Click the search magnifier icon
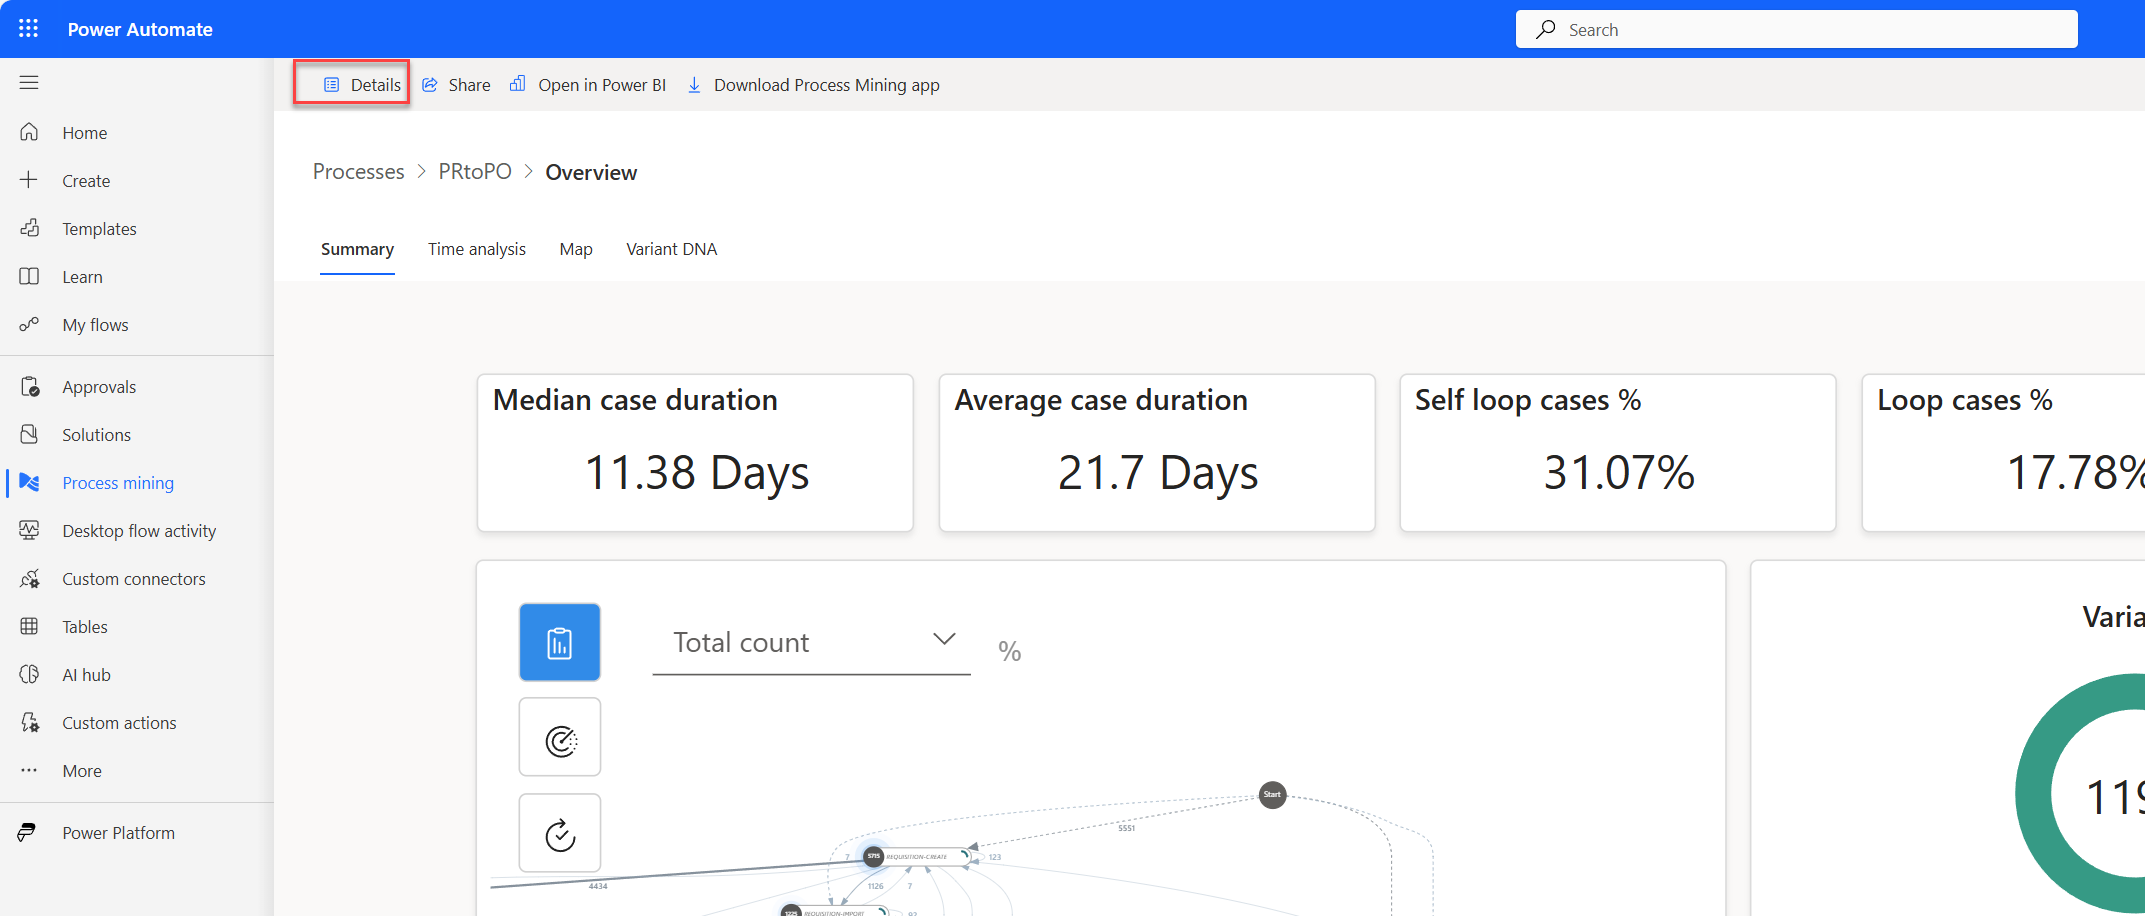 [1546, 29]
